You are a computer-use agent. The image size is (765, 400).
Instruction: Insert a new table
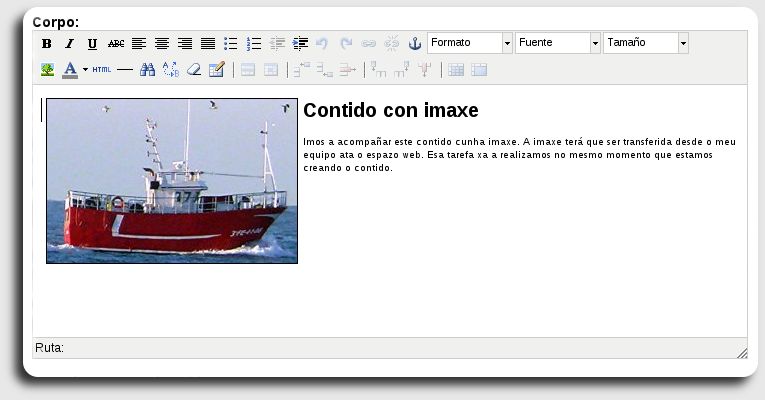pos(217,70)
